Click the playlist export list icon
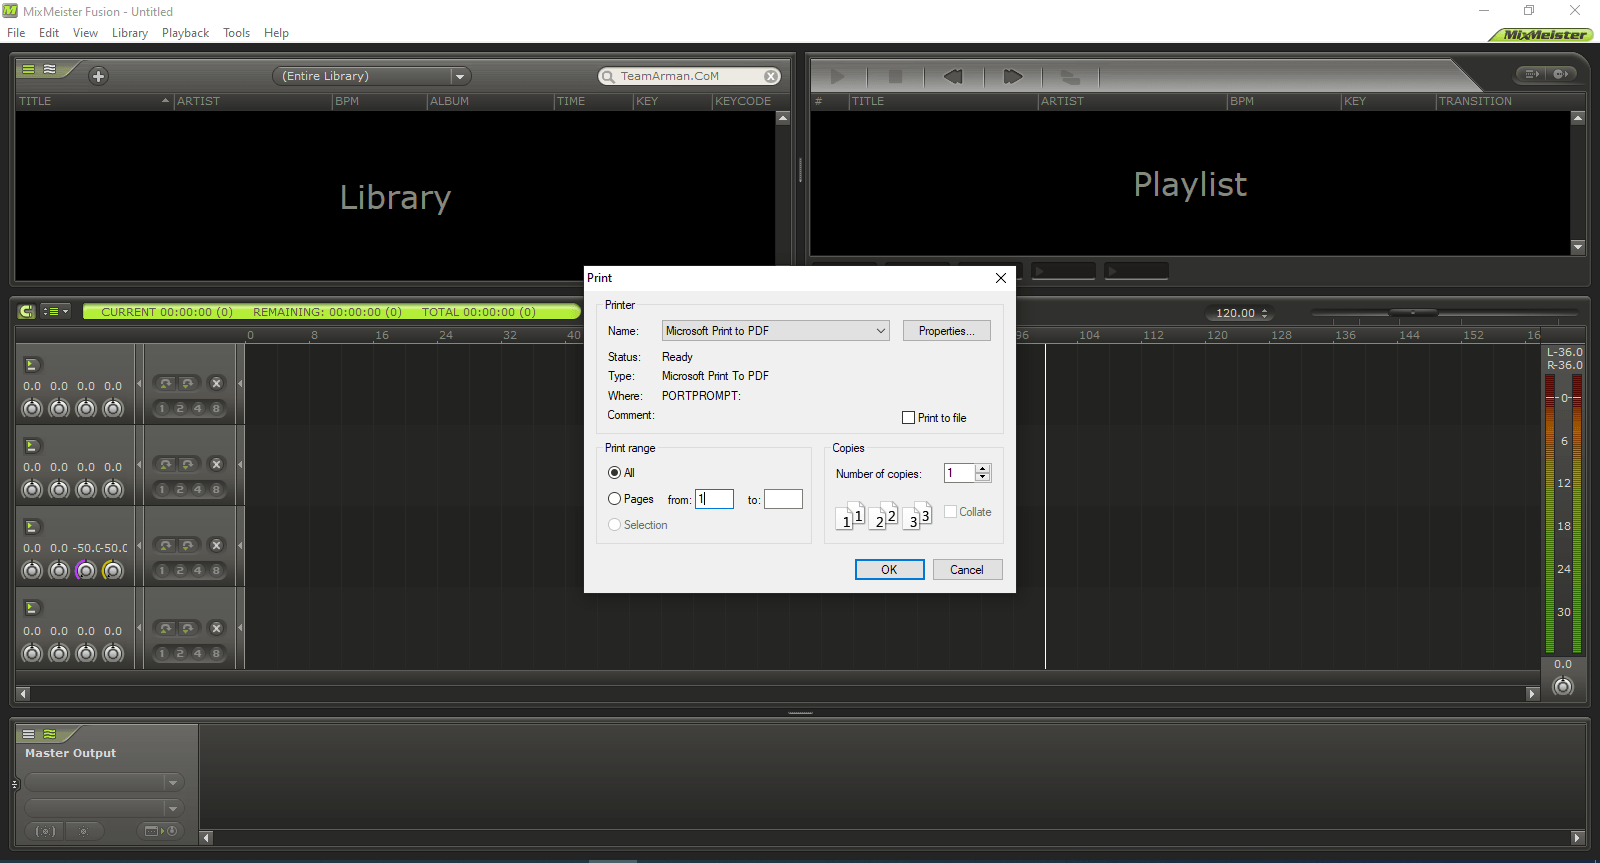This screenshot has width=1600, height=863. (1532, 74)
